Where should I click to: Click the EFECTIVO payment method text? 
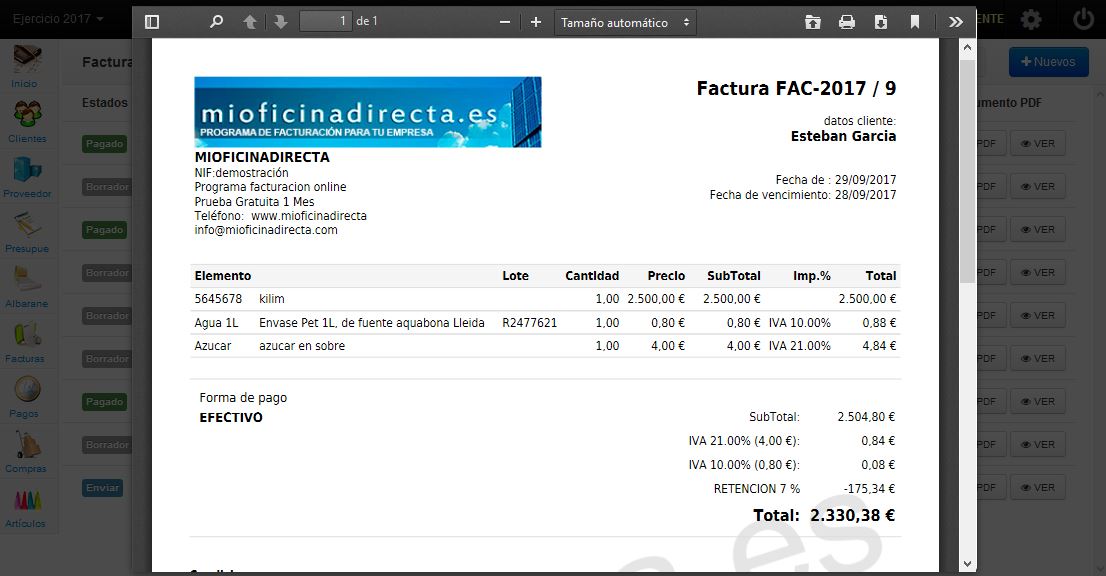click(x=231, y=417)
